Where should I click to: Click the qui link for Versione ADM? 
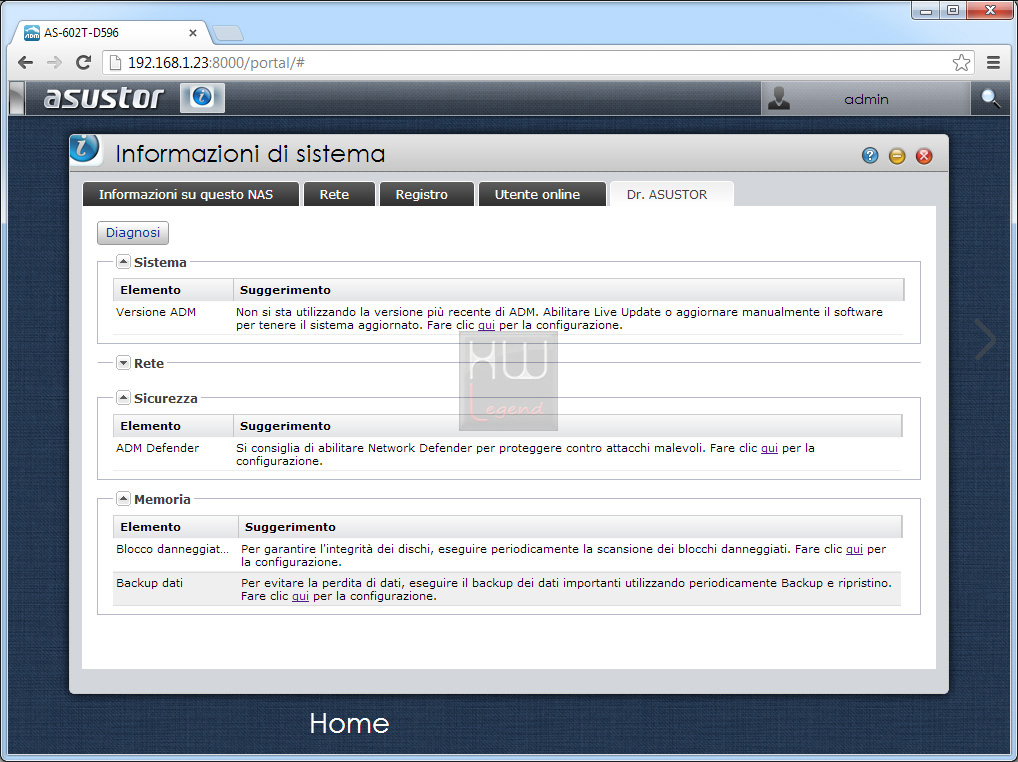486,325
